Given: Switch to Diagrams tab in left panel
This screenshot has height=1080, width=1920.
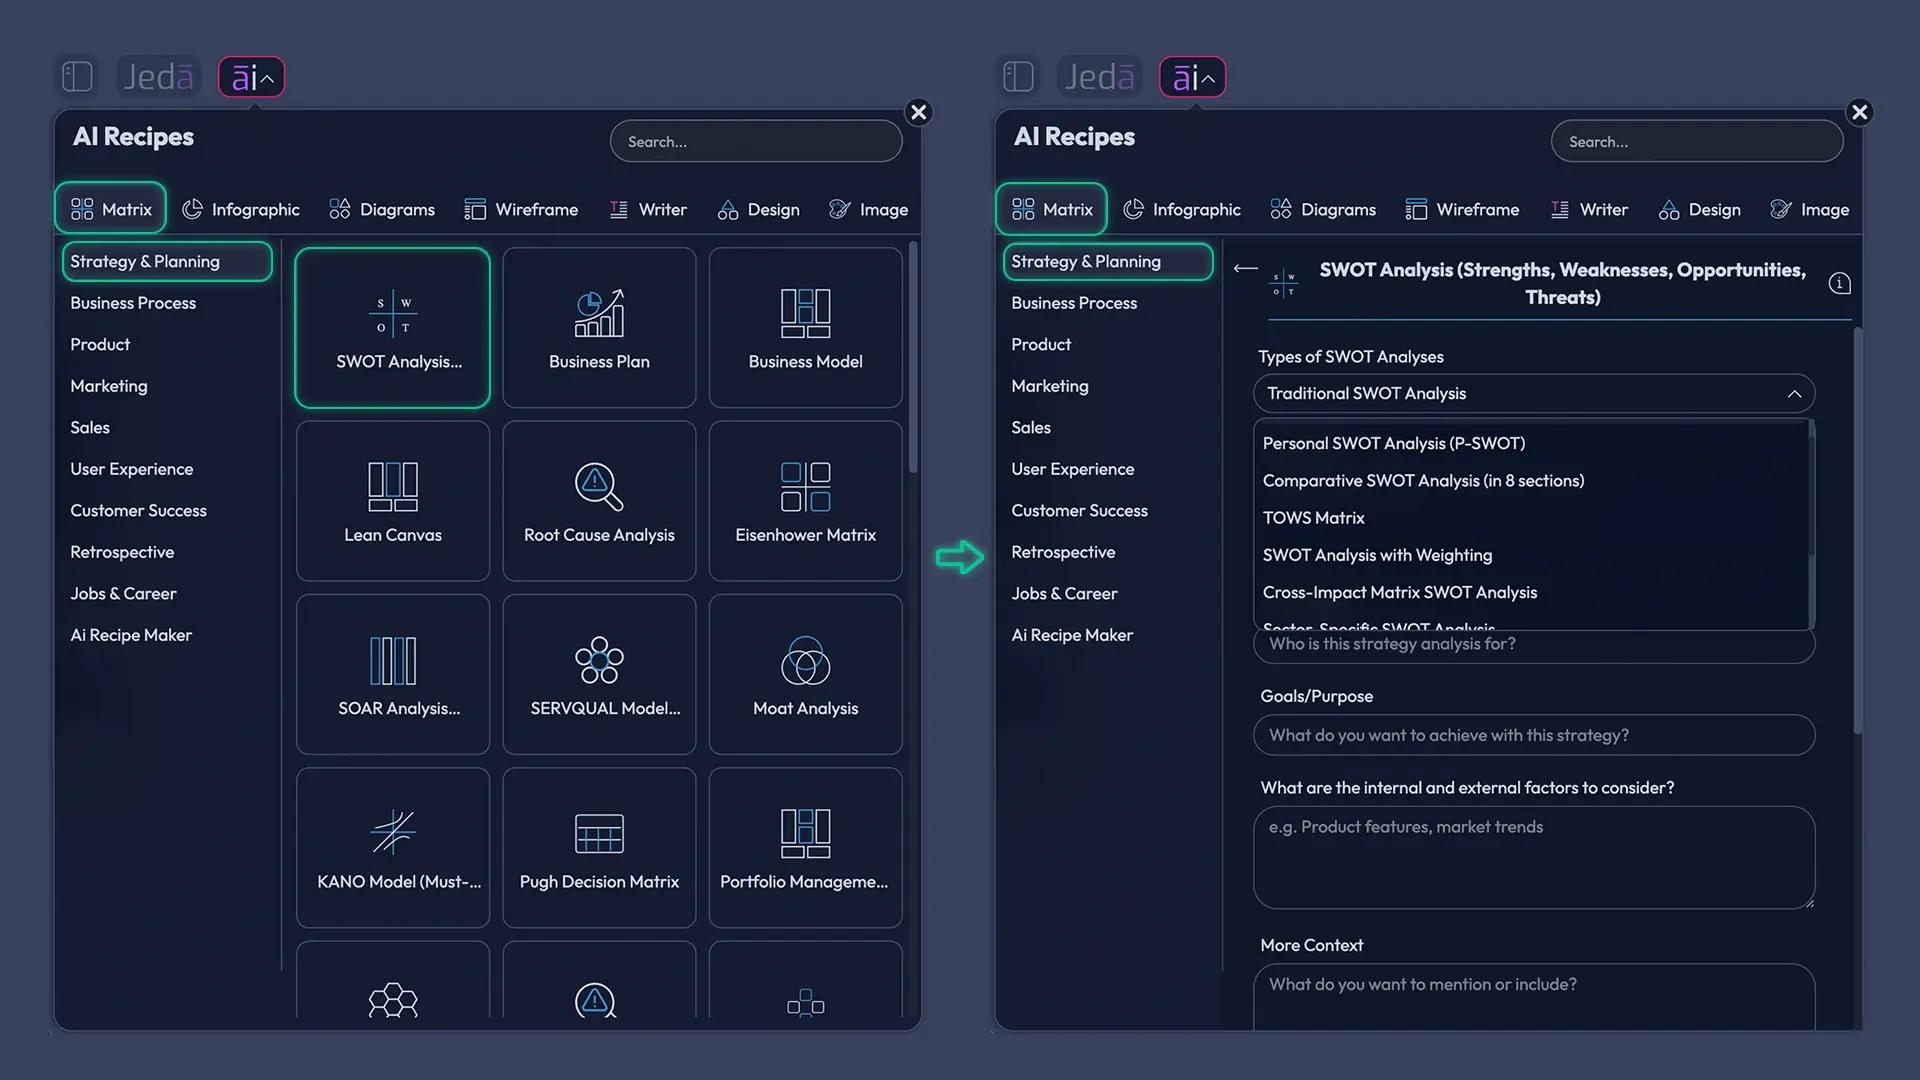Looking at the screenshot, I should point(382,209).
